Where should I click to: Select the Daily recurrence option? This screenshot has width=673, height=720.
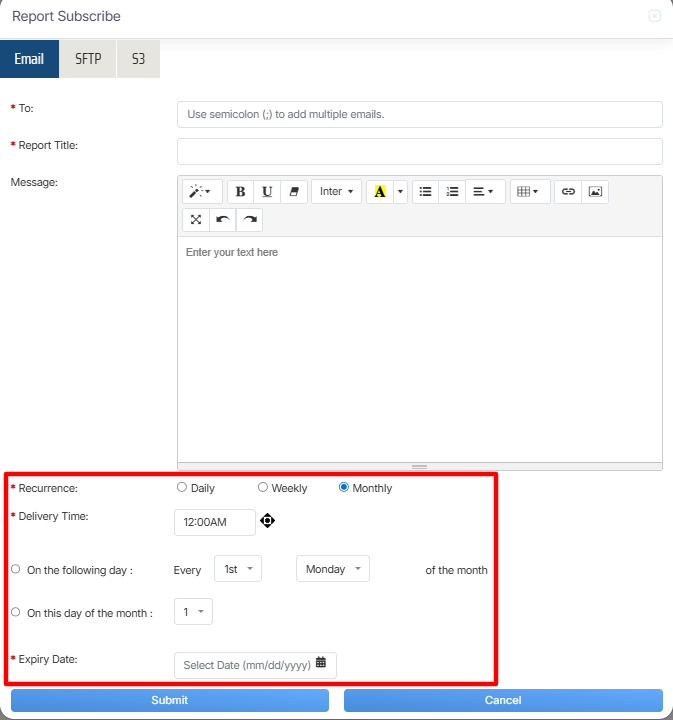coord(181,488)
